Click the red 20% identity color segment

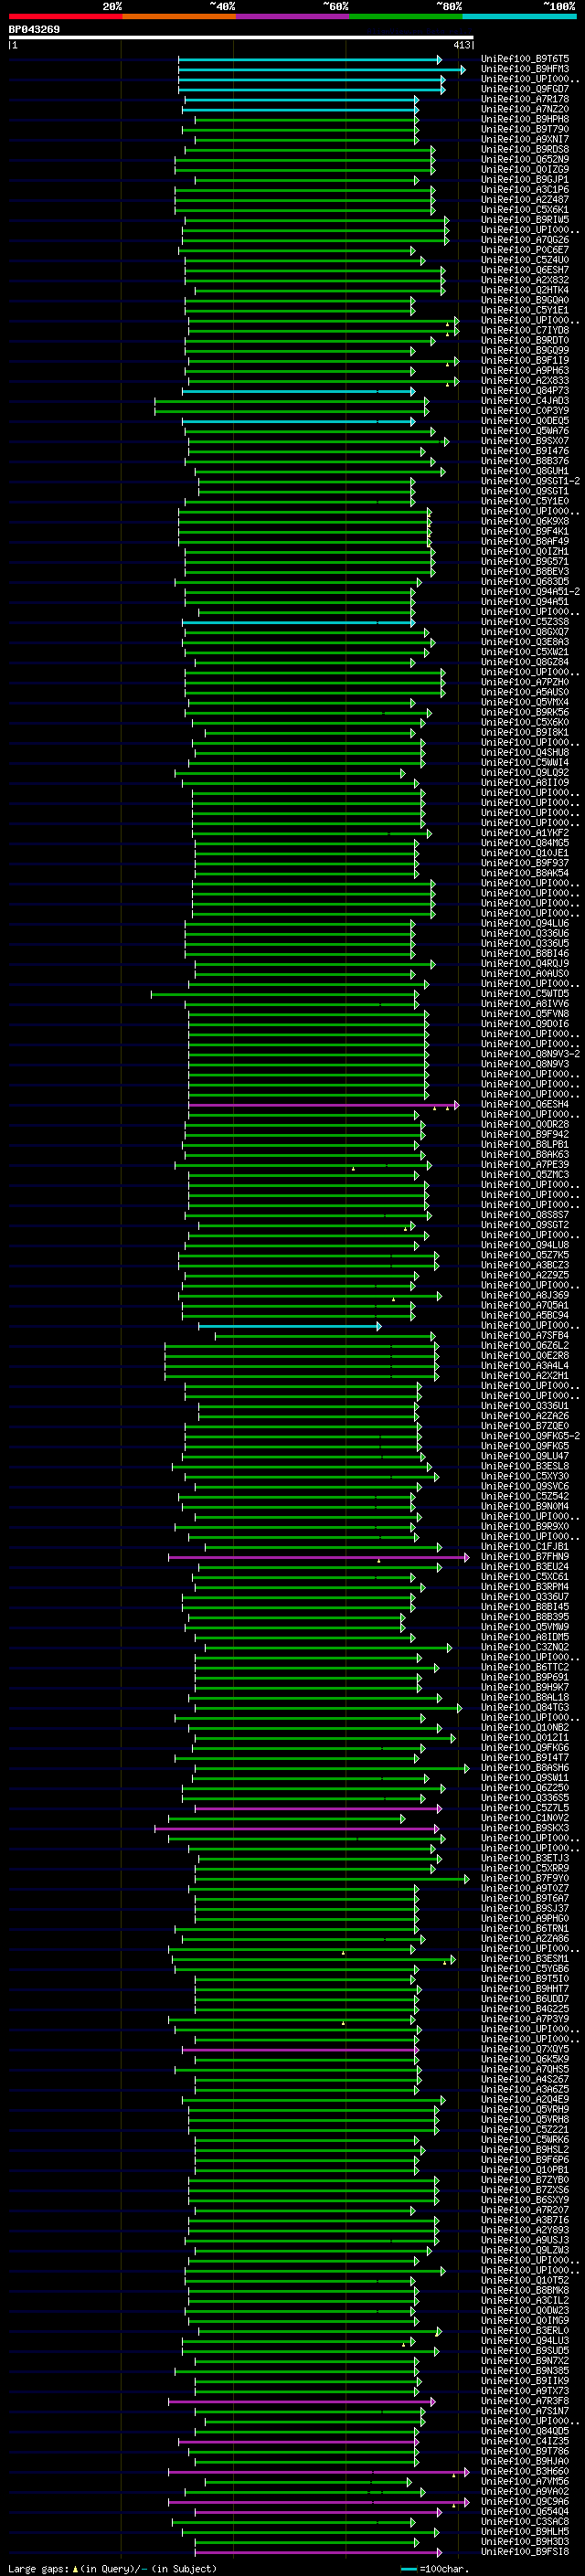point(65,16)
